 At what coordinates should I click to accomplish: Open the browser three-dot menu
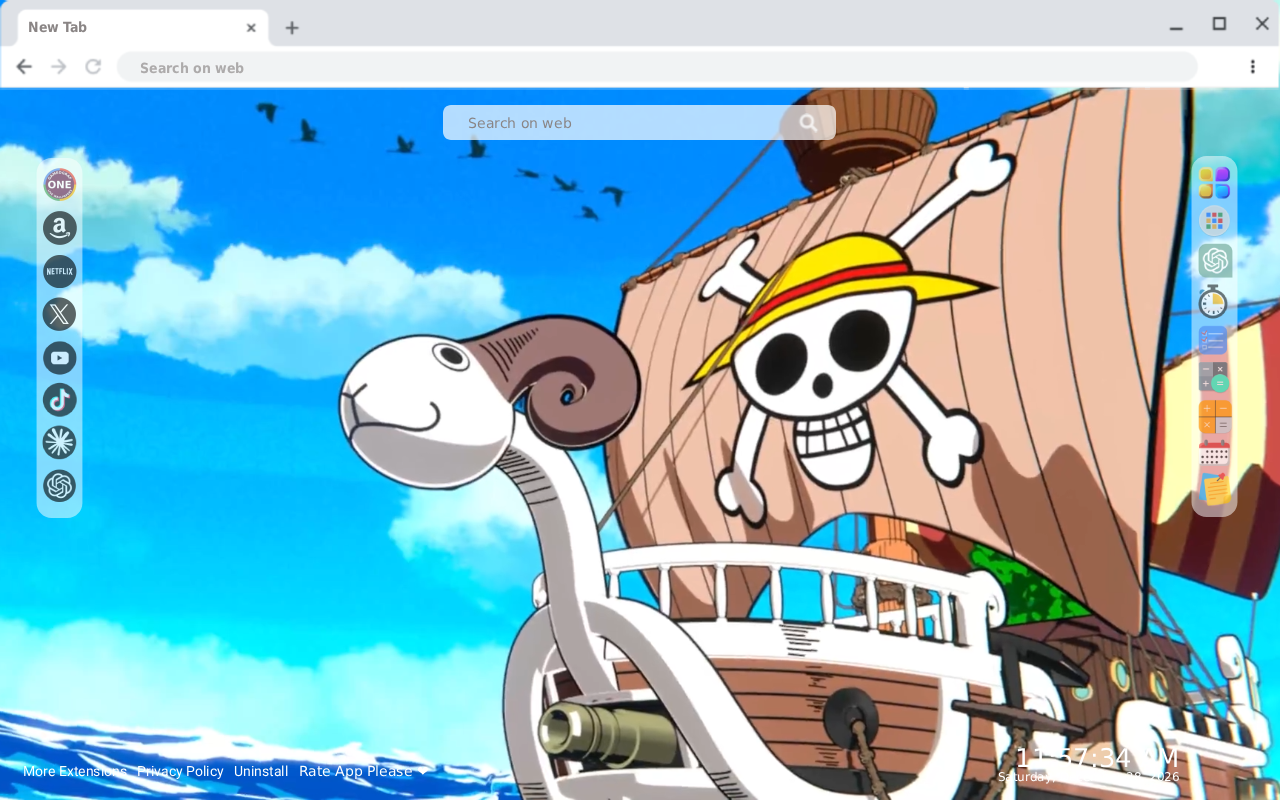tap(1252, 67)
